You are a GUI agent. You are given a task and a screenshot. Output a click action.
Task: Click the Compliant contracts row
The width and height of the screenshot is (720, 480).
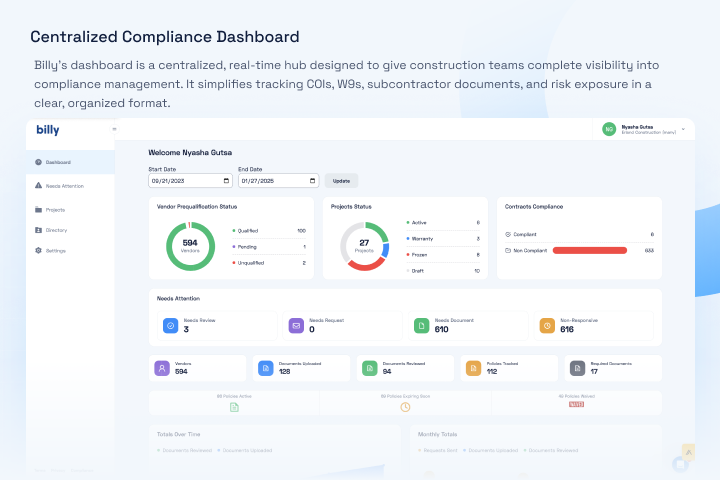coord(579,234)
